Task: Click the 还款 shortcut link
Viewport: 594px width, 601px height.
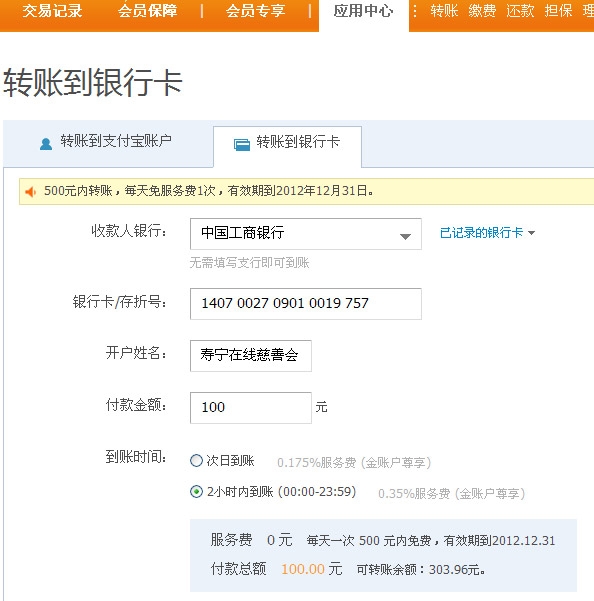Action: 520,11
